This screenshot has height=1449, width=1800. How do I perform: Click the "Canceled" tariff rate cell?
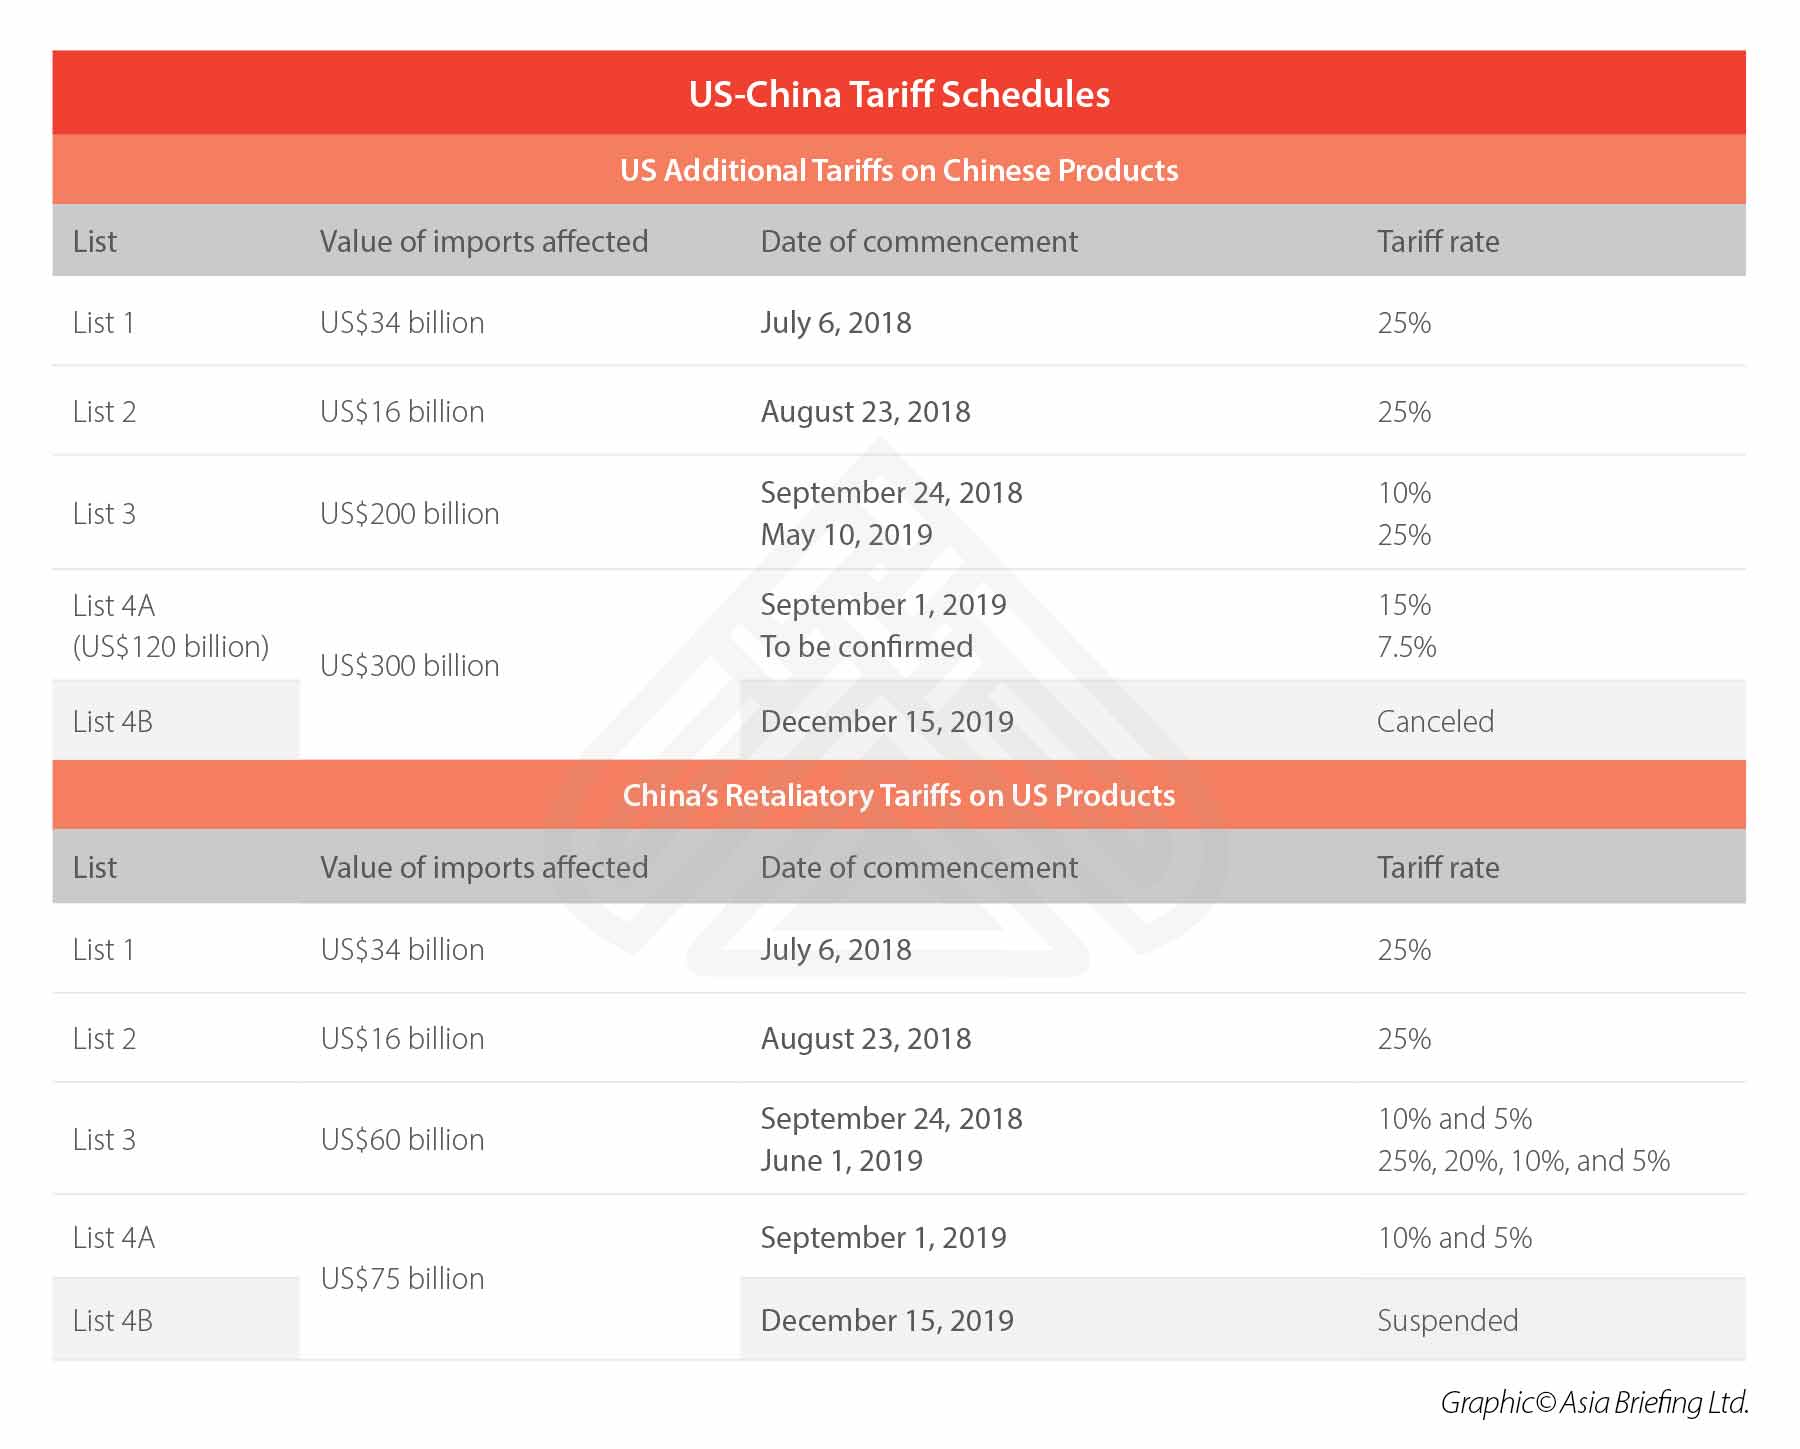tap(1435, 721)
